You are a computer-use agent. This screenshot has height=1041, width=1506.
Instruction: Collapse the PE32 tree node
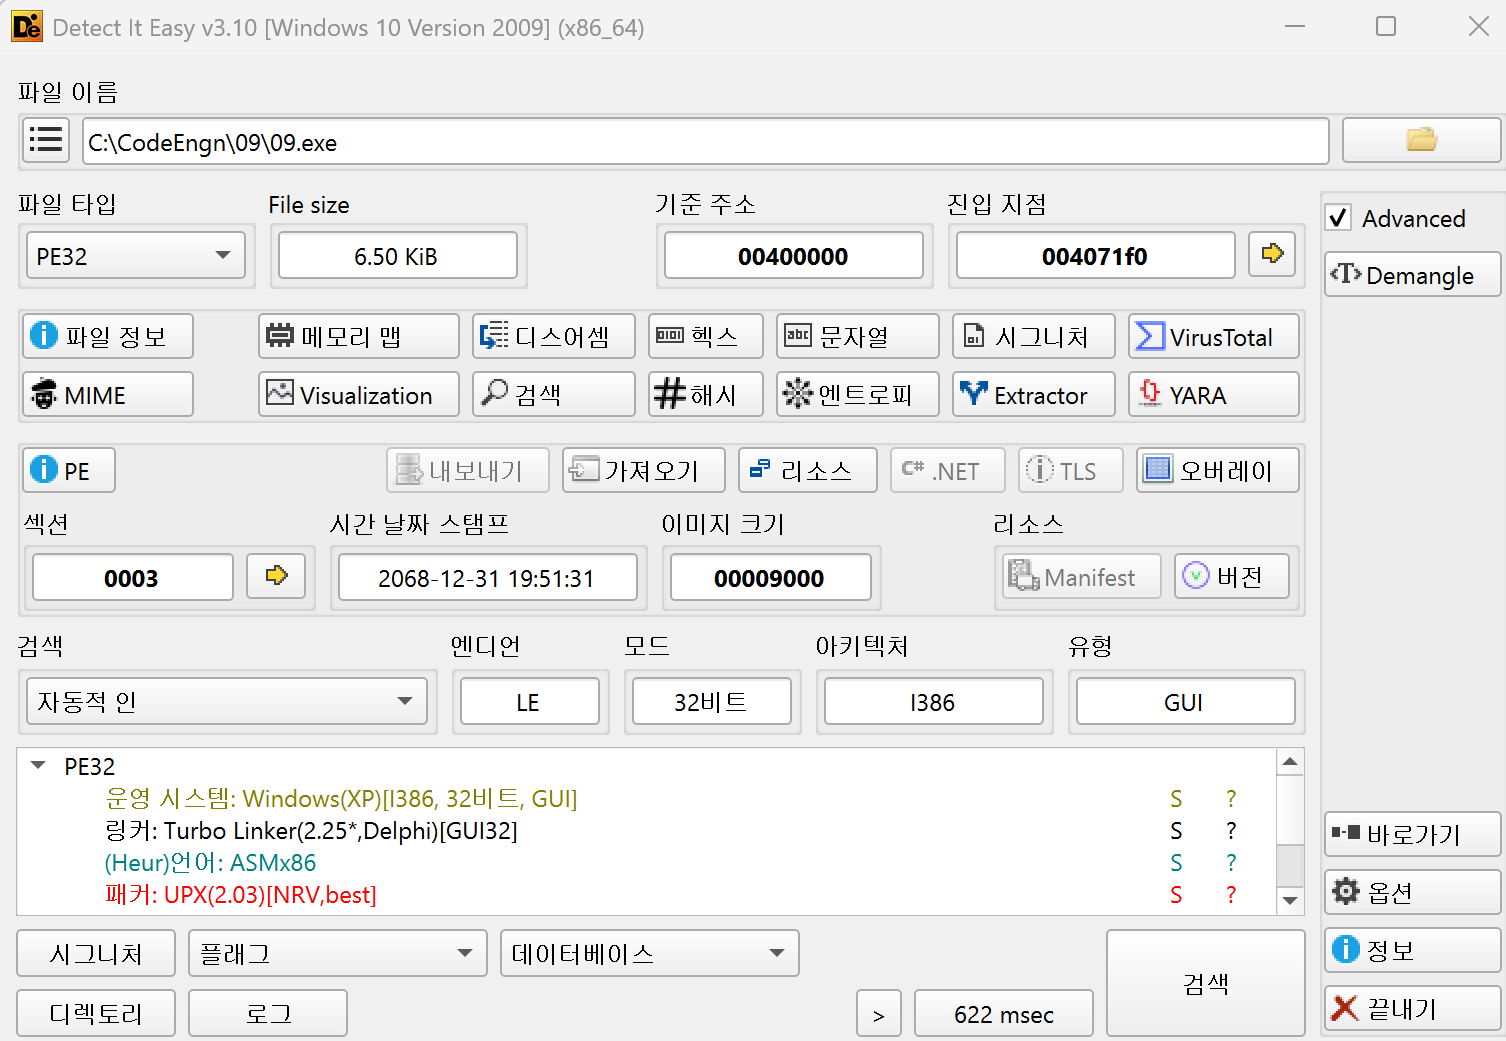39,766
